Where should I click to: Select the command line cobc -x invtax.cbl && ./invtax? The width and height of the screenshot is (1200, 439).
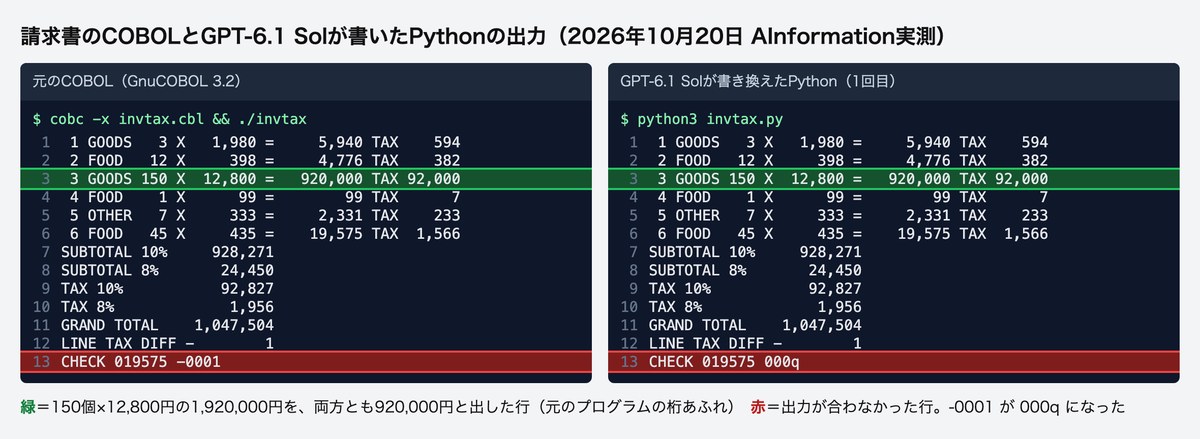point(169,119)
